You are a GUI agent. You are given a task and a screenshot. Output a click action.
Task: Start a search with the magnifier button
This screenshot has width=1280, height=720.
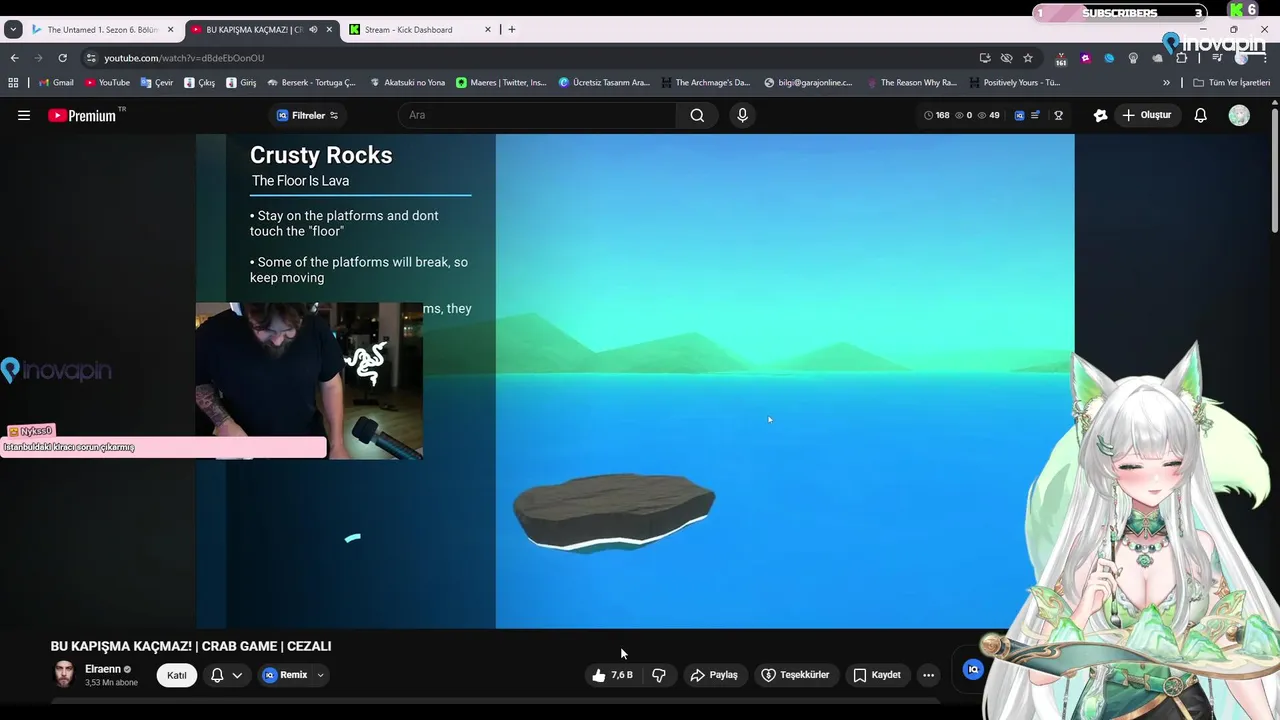[x=697, y=116]
